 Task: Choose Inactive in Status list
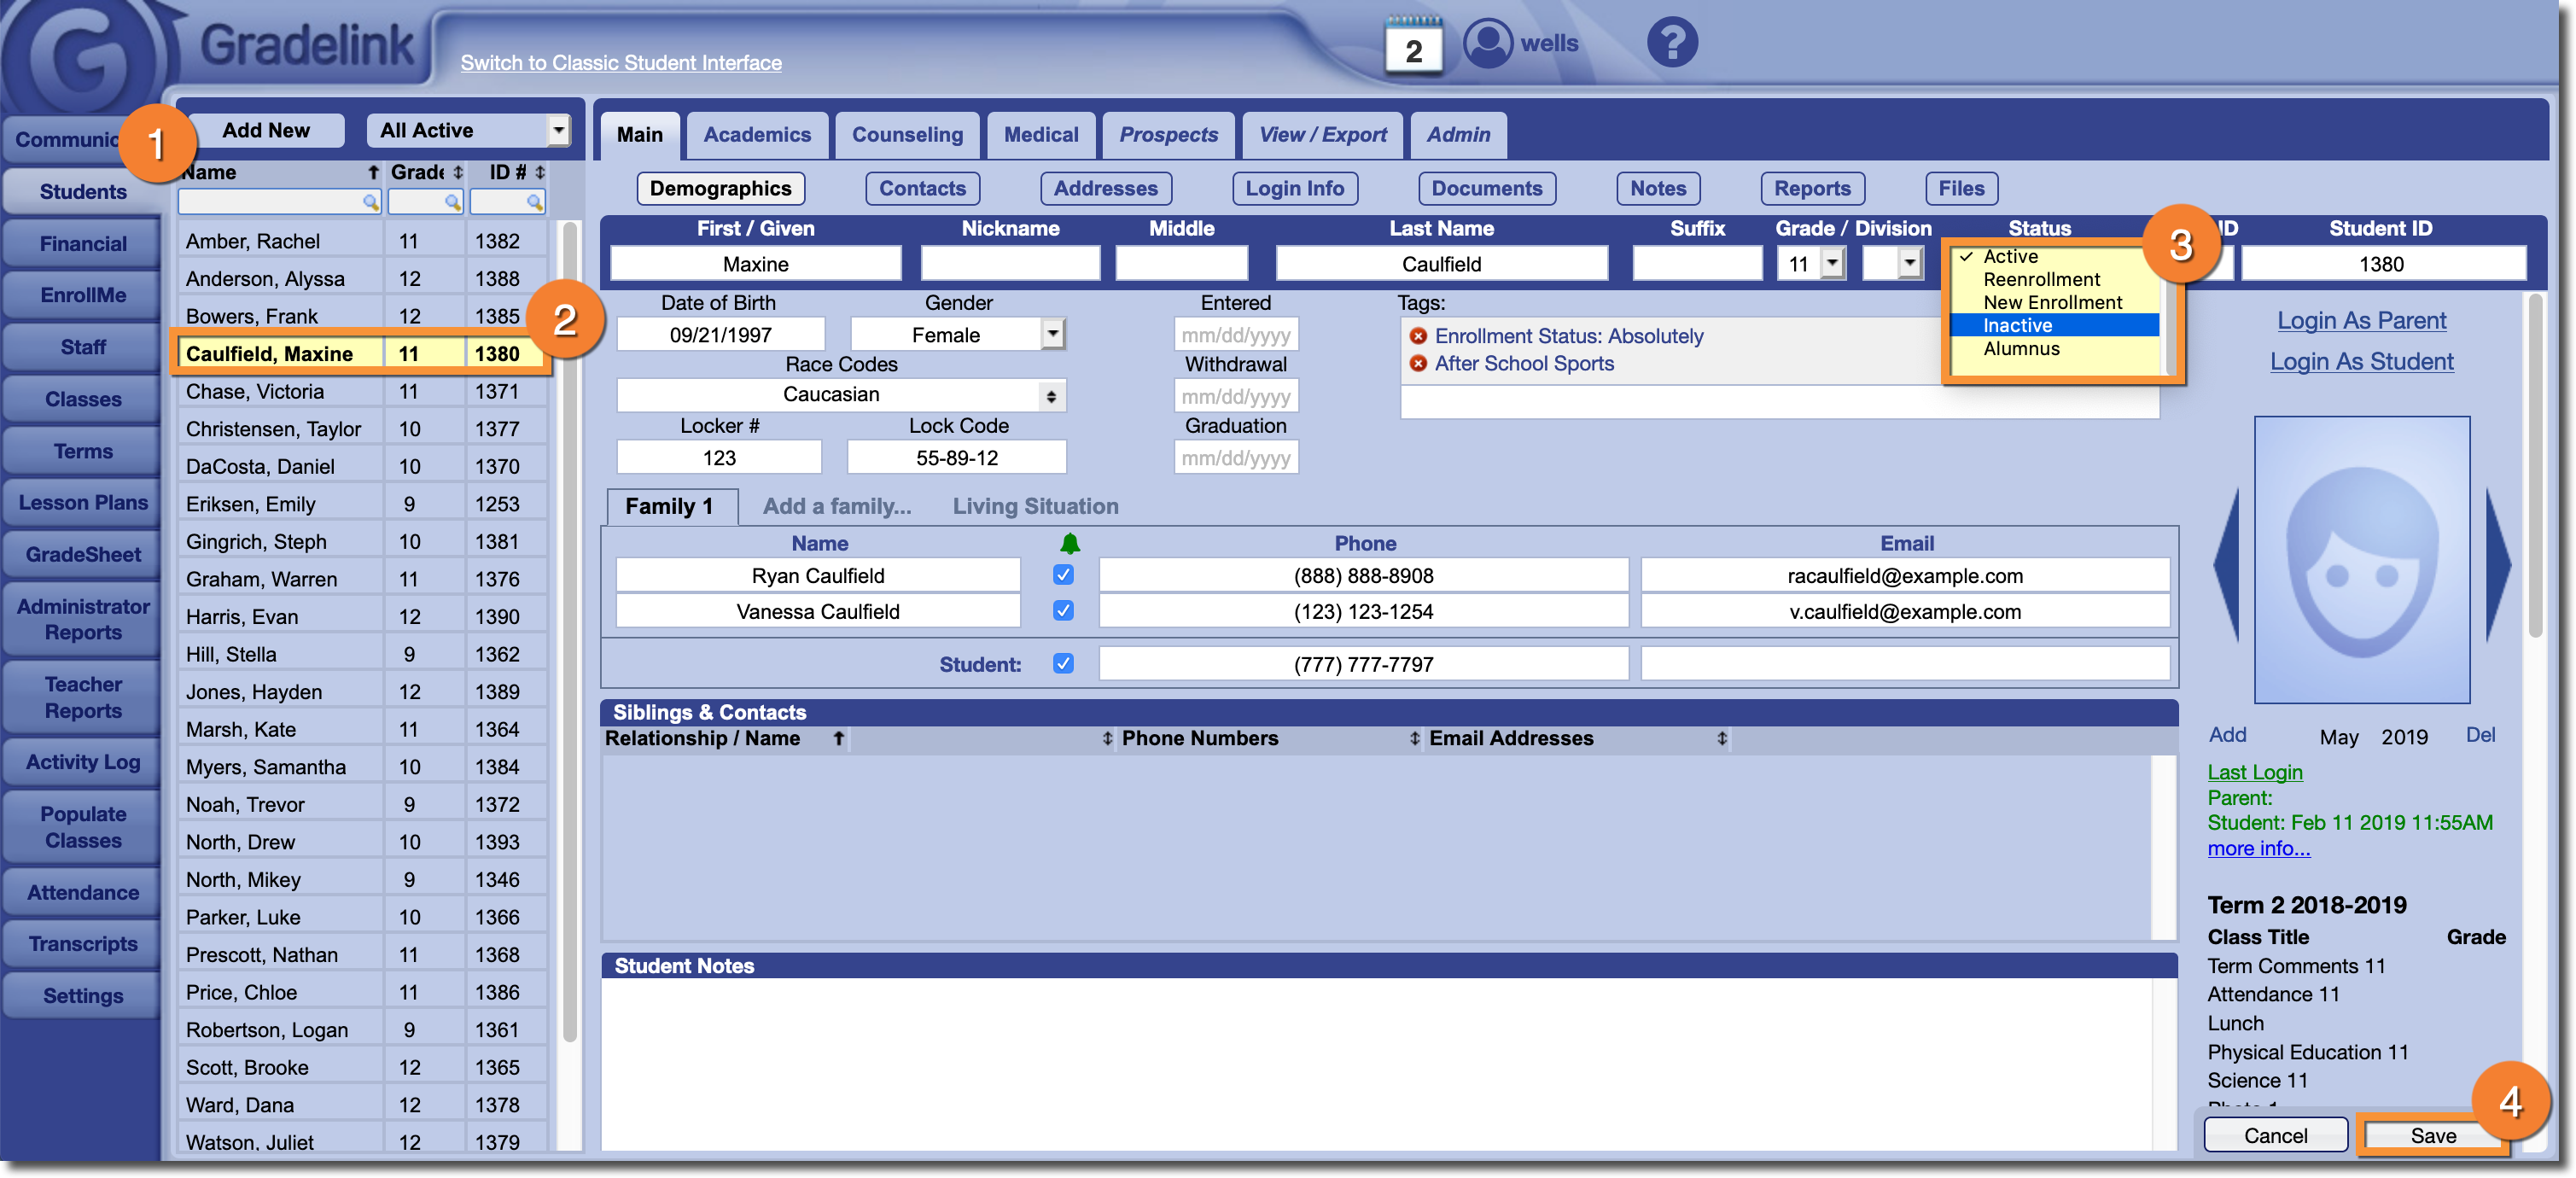click(2017, 326)
